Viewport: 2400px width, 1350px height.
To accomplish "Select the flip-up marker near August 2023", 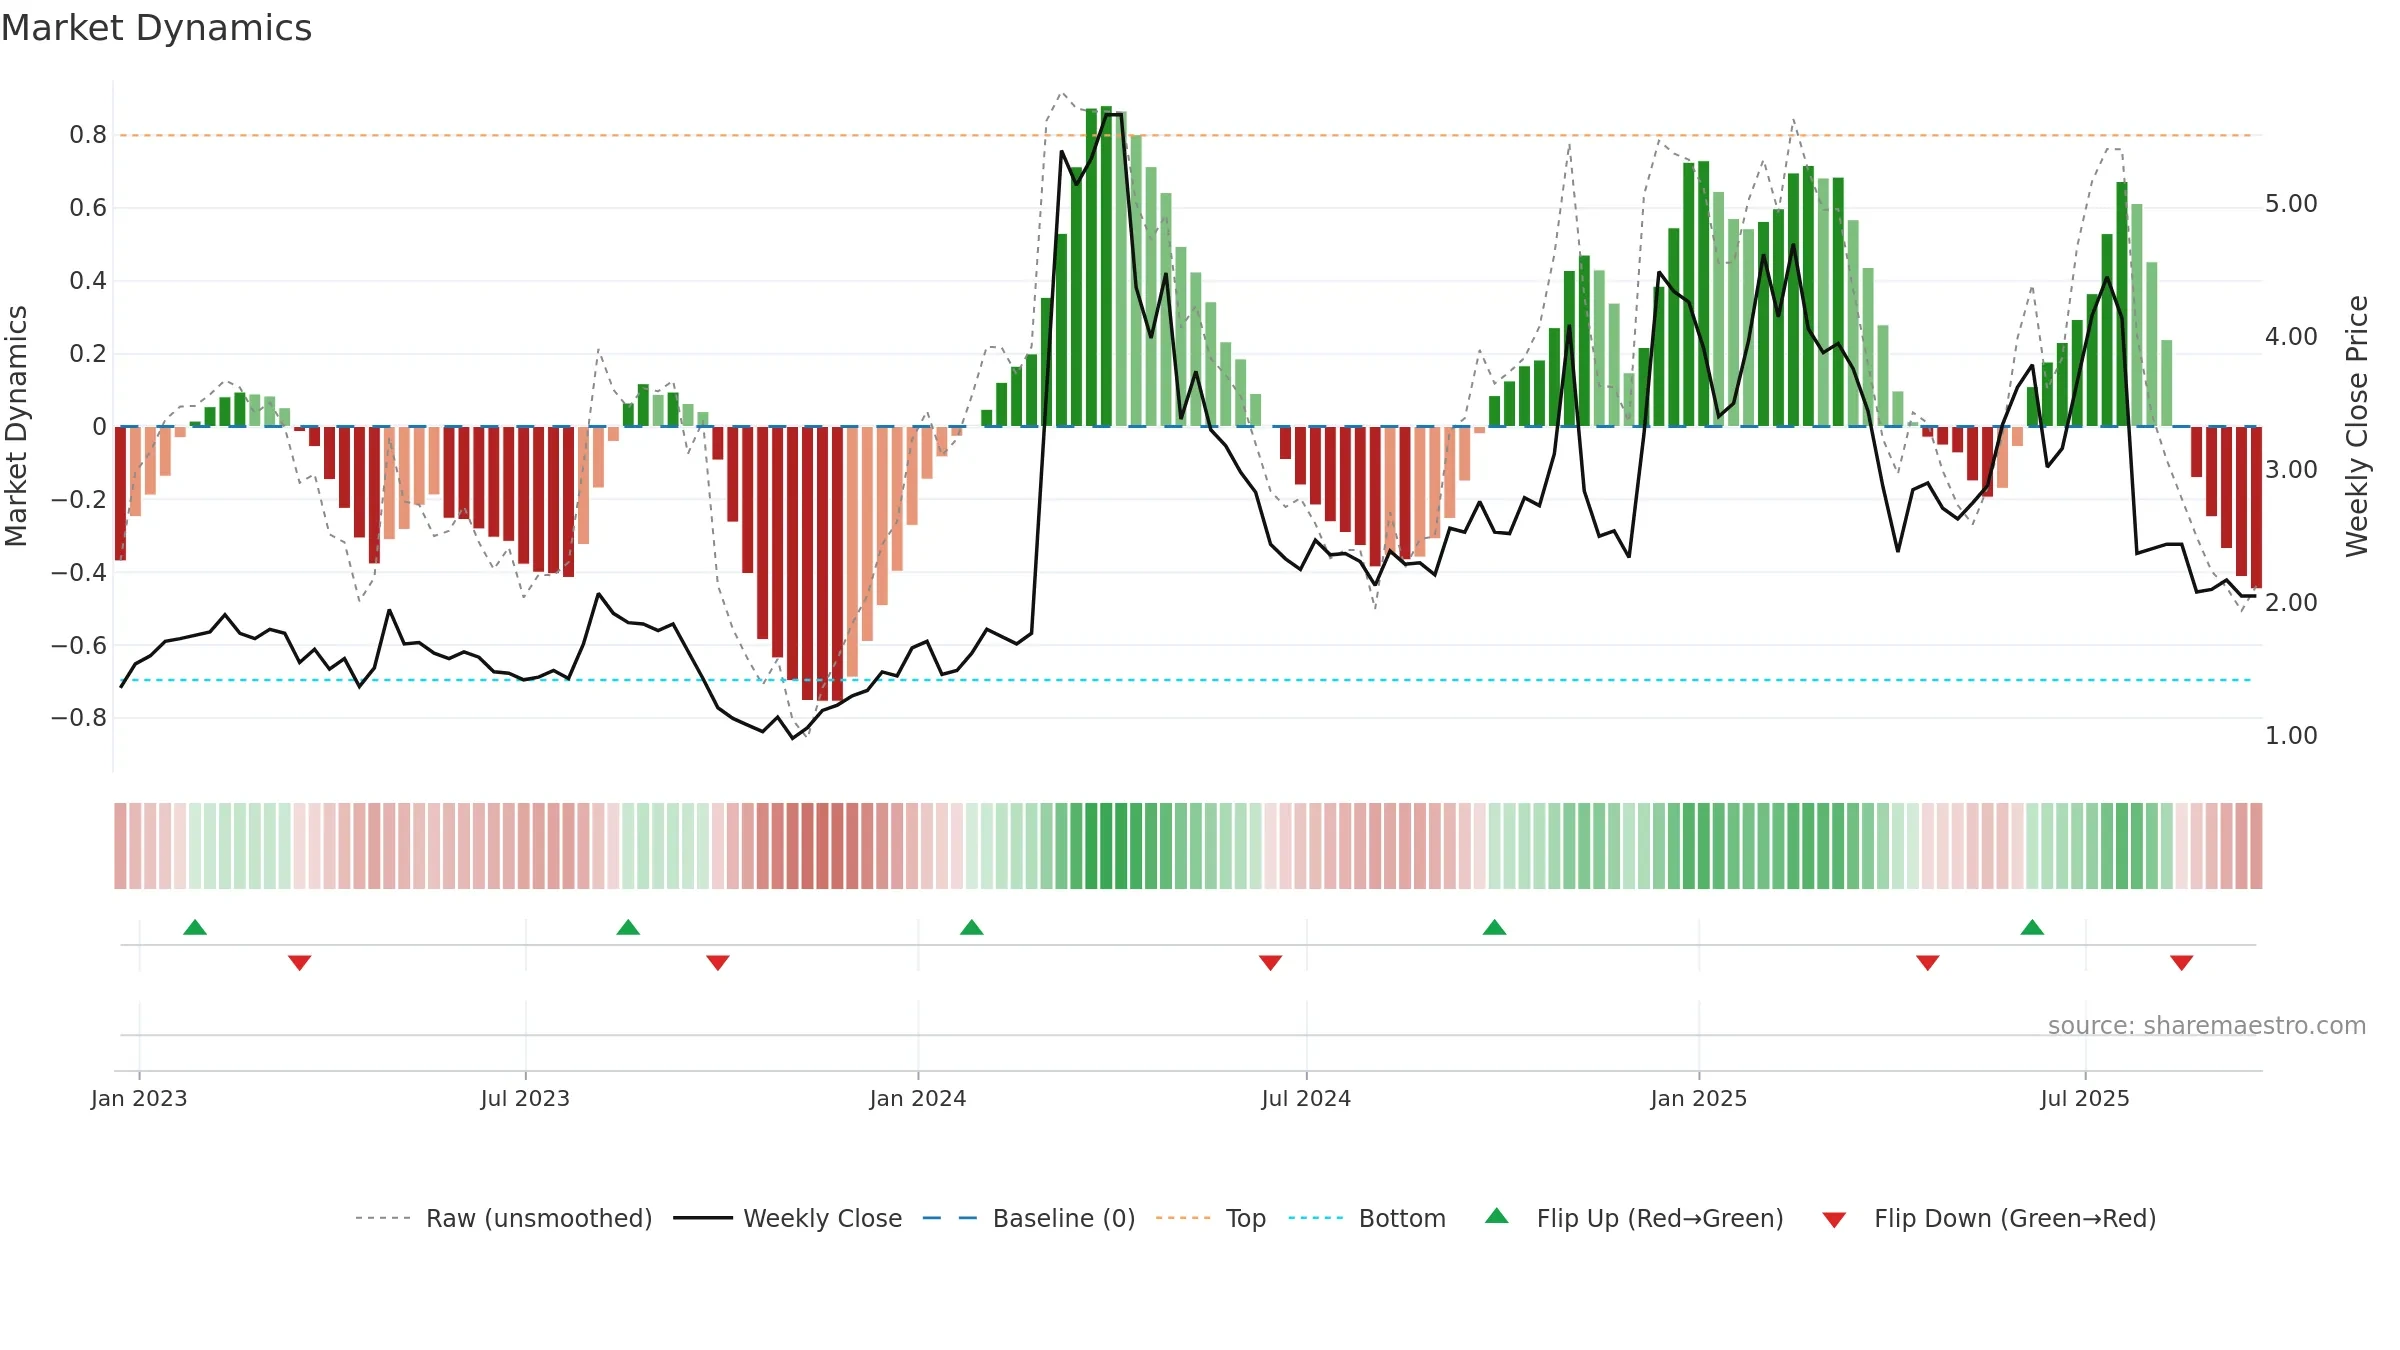I will coord(628,927).
